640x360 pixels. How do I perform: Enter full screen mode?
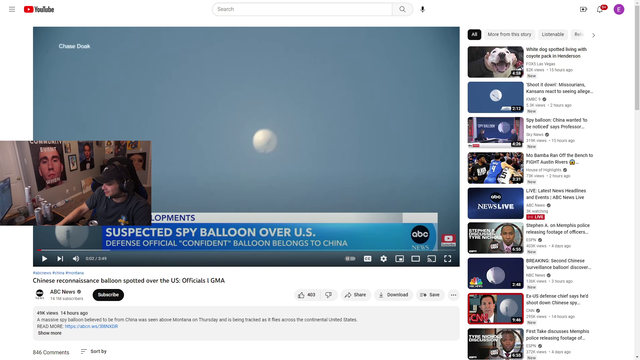447,258
